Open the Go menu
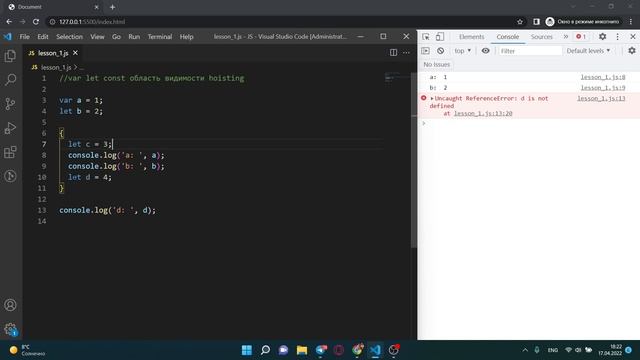 point(116,37)
